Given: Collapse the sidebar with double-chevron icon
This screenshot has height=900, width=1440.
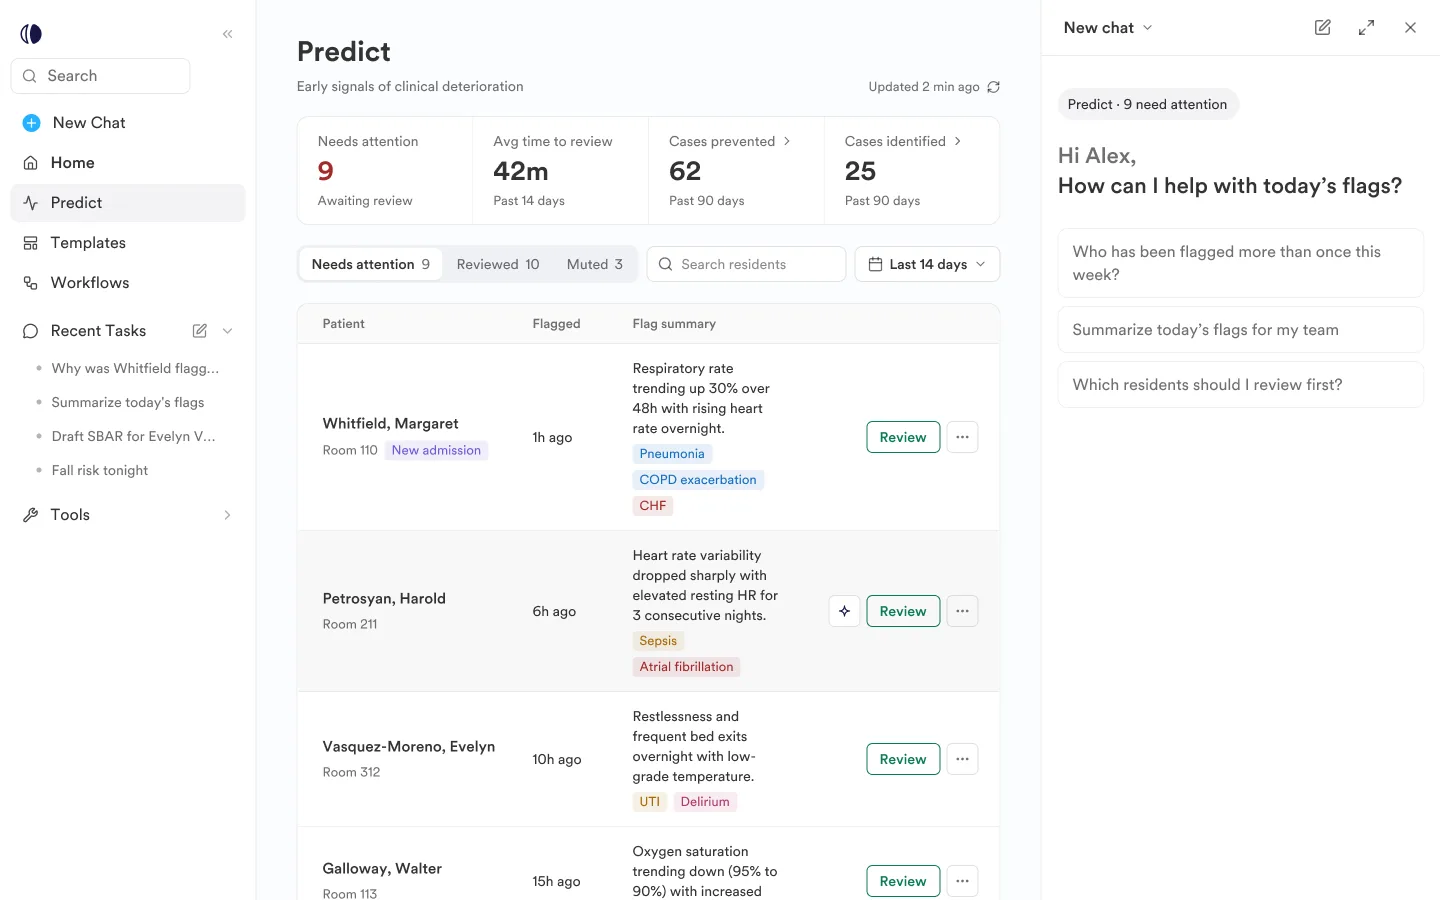Looking at the screenshot, I should [228, 34].
